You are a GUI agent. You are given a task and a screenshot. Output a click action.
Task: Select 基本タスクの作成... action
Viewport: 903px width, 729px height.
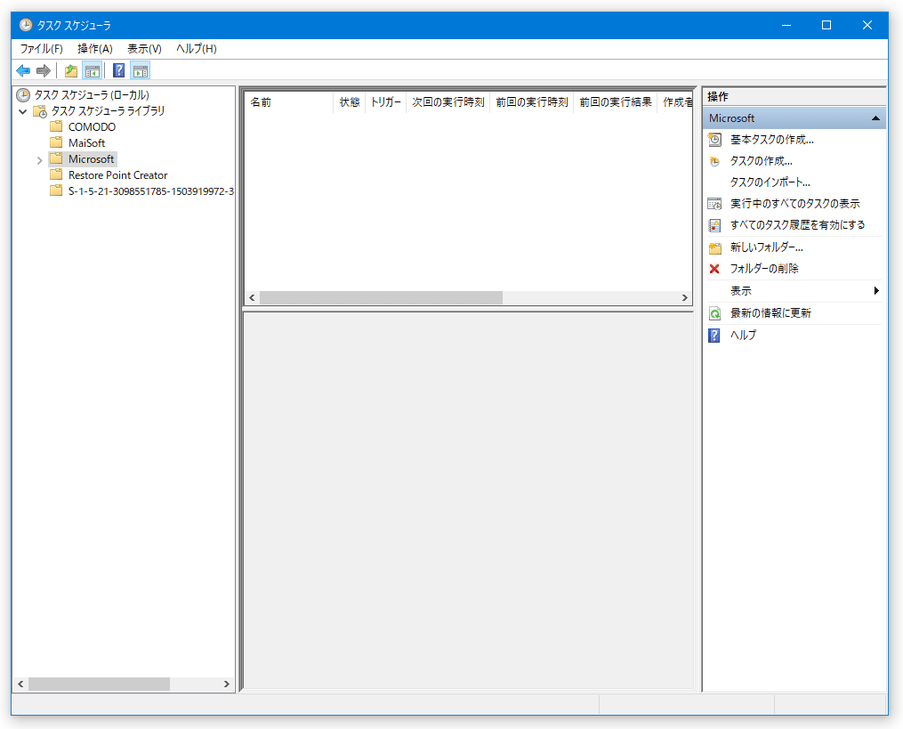tap(772, 139)
